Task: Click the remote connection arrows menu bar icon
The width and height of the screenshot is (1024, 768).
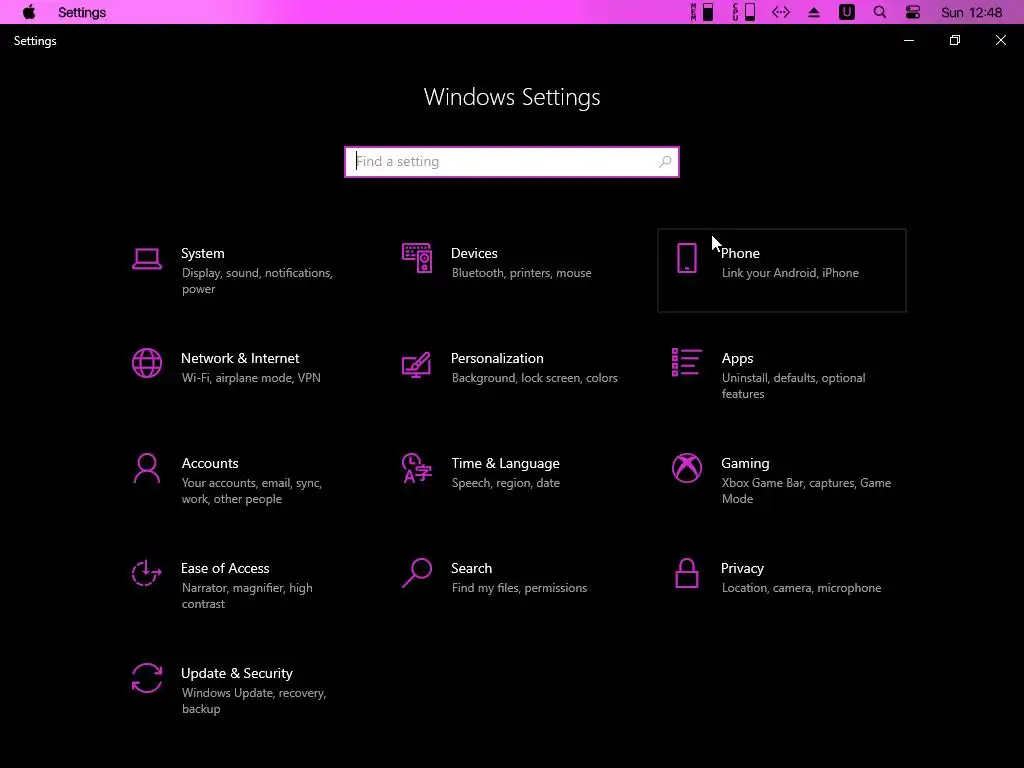Action: point(781,12)
